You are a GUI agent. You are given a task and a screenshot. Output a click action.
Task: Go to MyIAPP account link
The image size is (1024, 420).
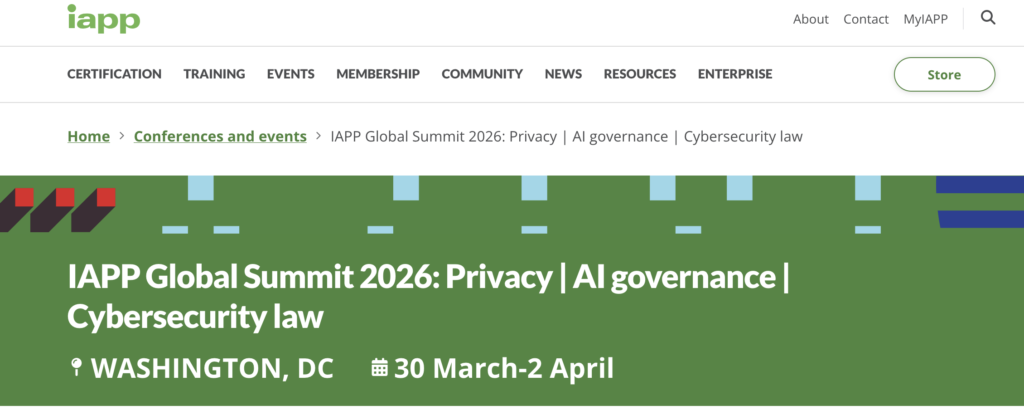pyautogui.click(x=926, y=19)
